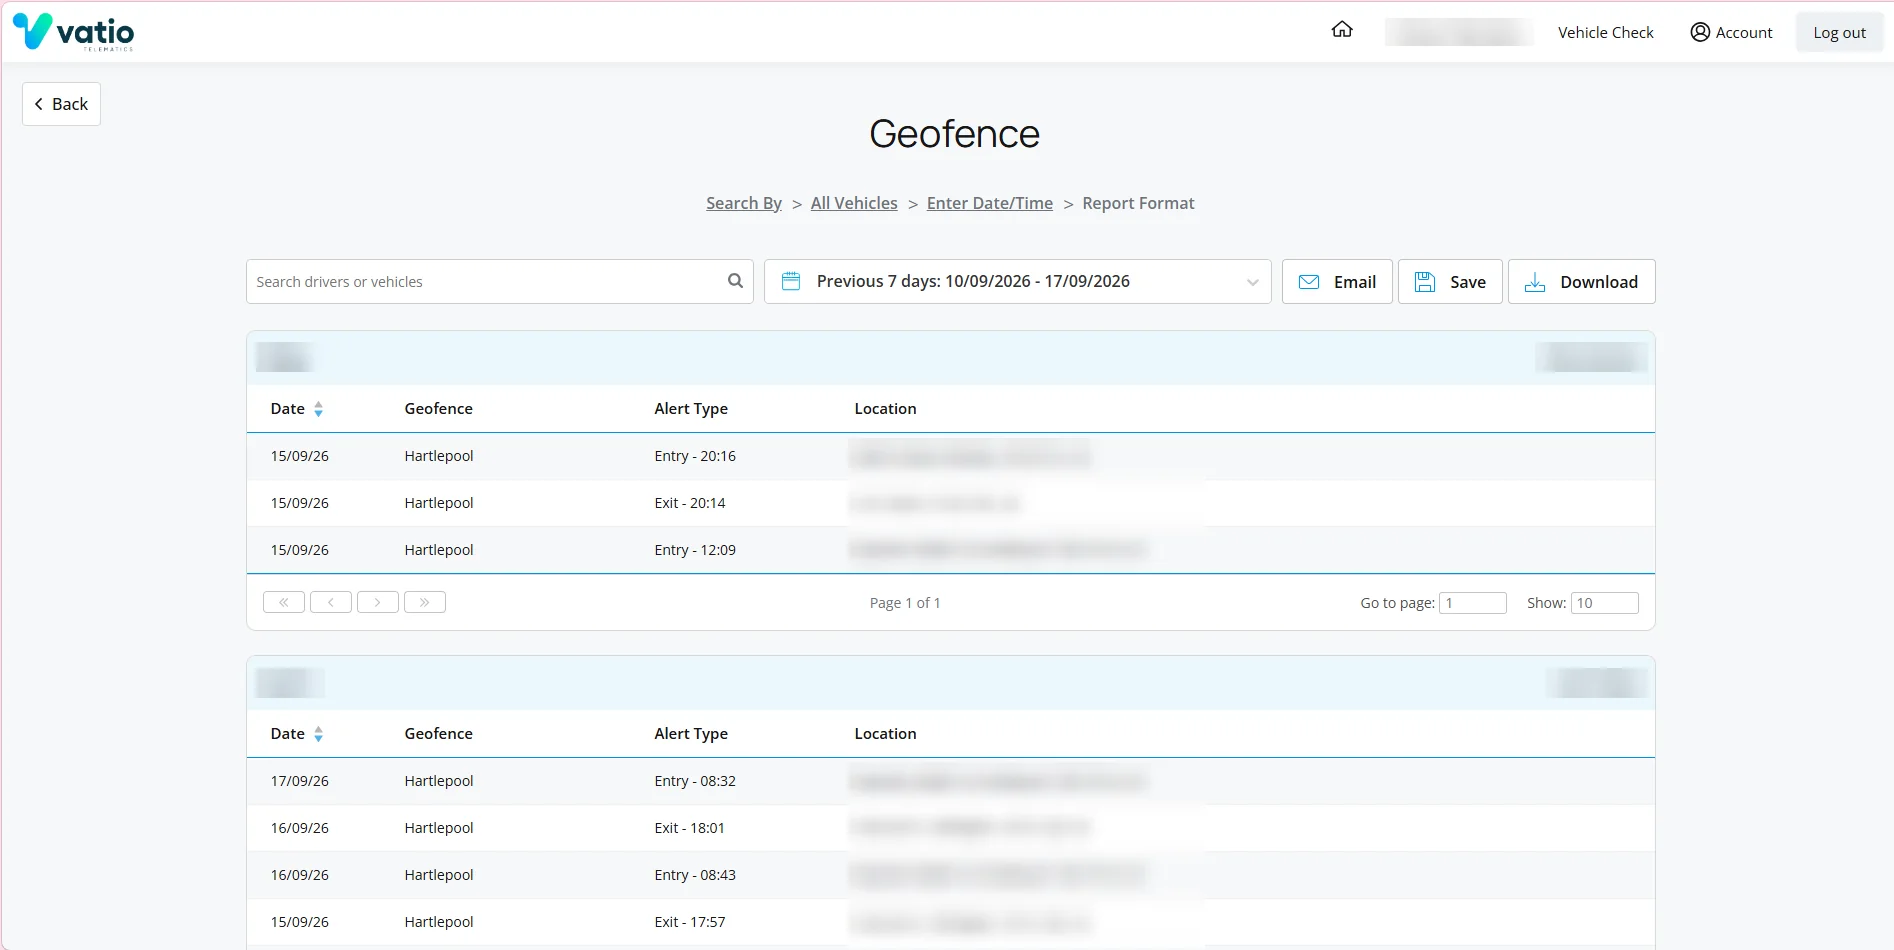This screenshot has height=950, width=1894.
Task: Click the 17/09/26 date cell
Action: pyautogui.click(x=300, y=781)
